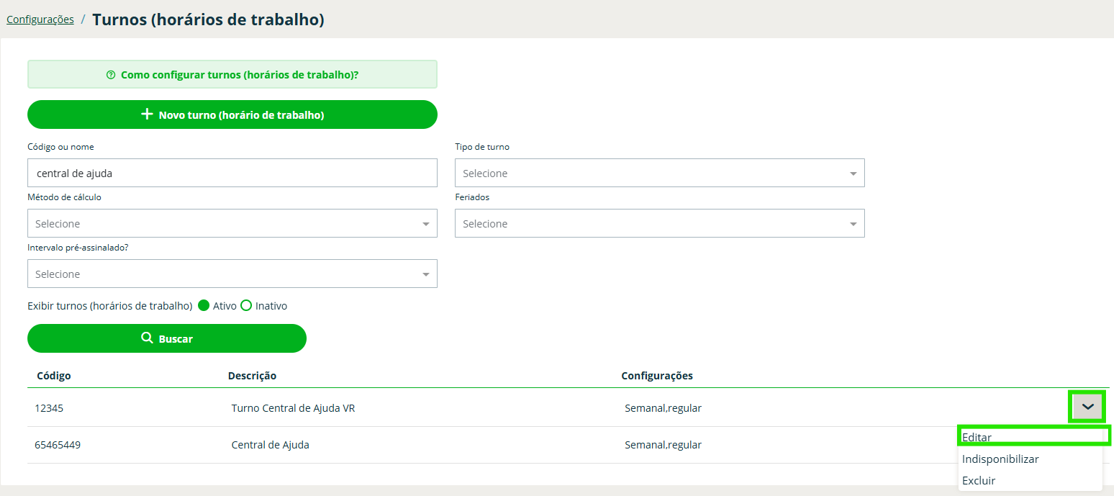Select the Inativo radio option
The width and height of the screenshot is (1114, 498).
(246, 306)
